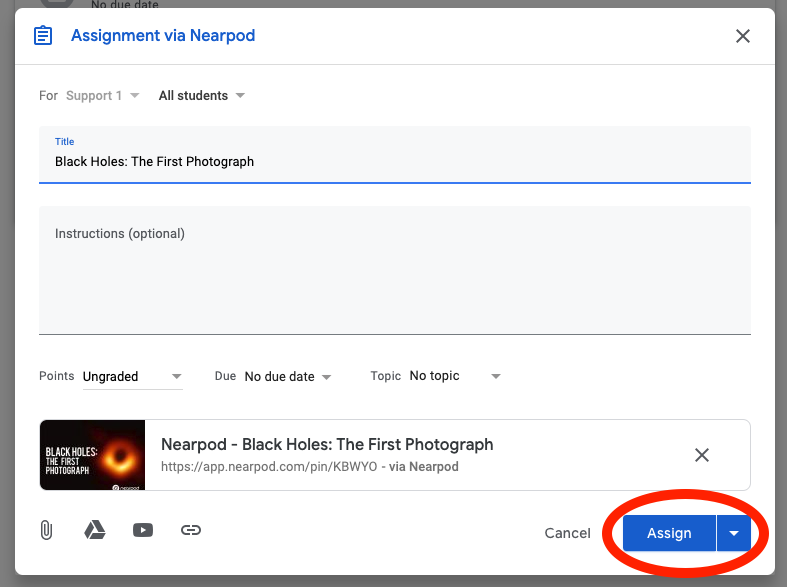Expand the All students selector

pos(201,96)
